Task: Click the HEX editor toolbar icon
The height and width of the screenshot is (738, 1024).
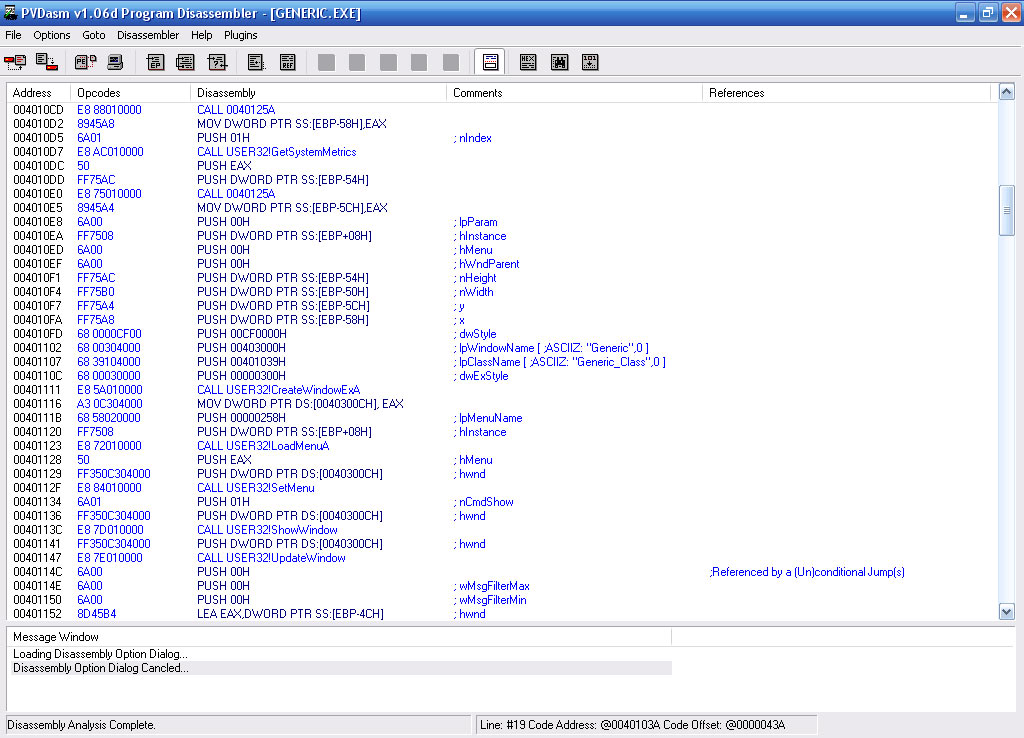Action: point(528,62)
